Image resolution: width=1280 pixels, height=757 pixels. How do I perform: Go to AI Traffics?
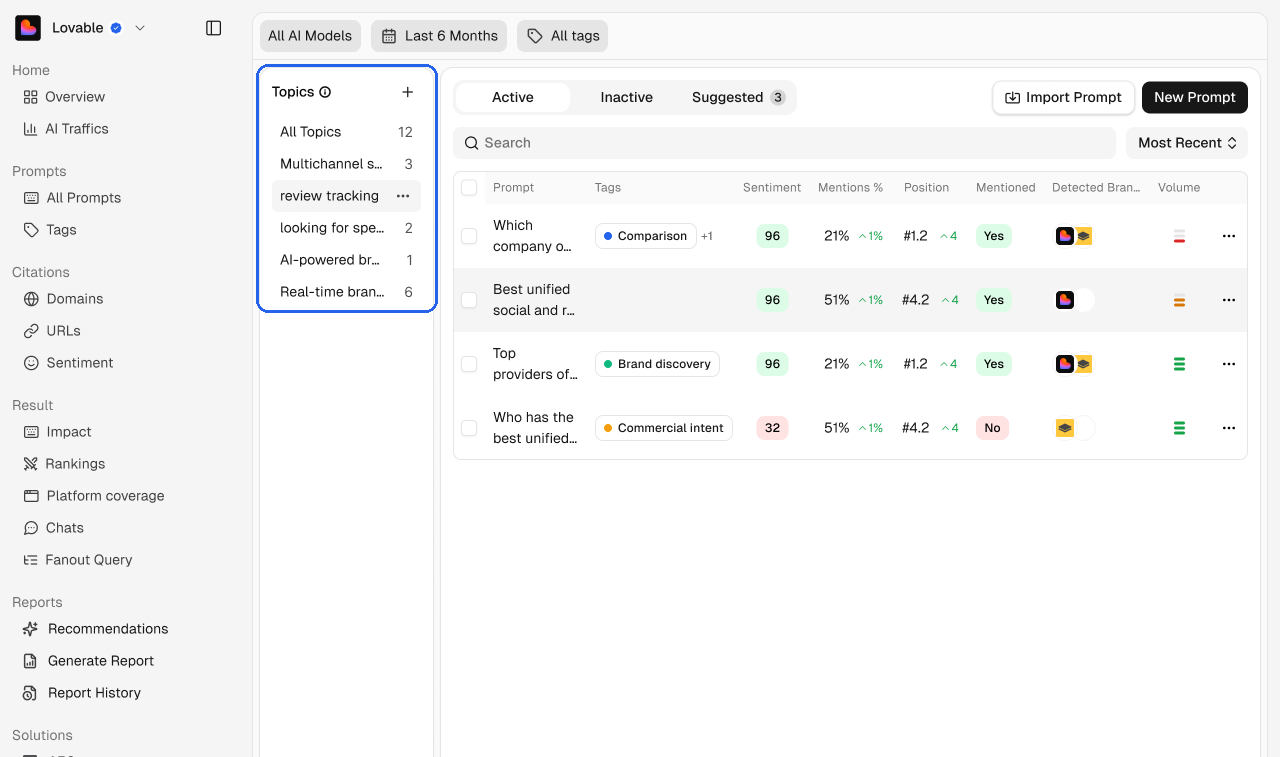[x=66, y=129]
